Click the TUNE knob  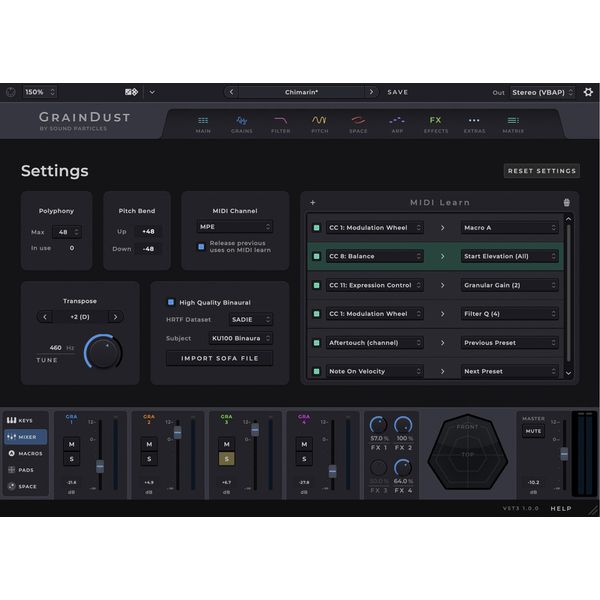click(103, 352)
